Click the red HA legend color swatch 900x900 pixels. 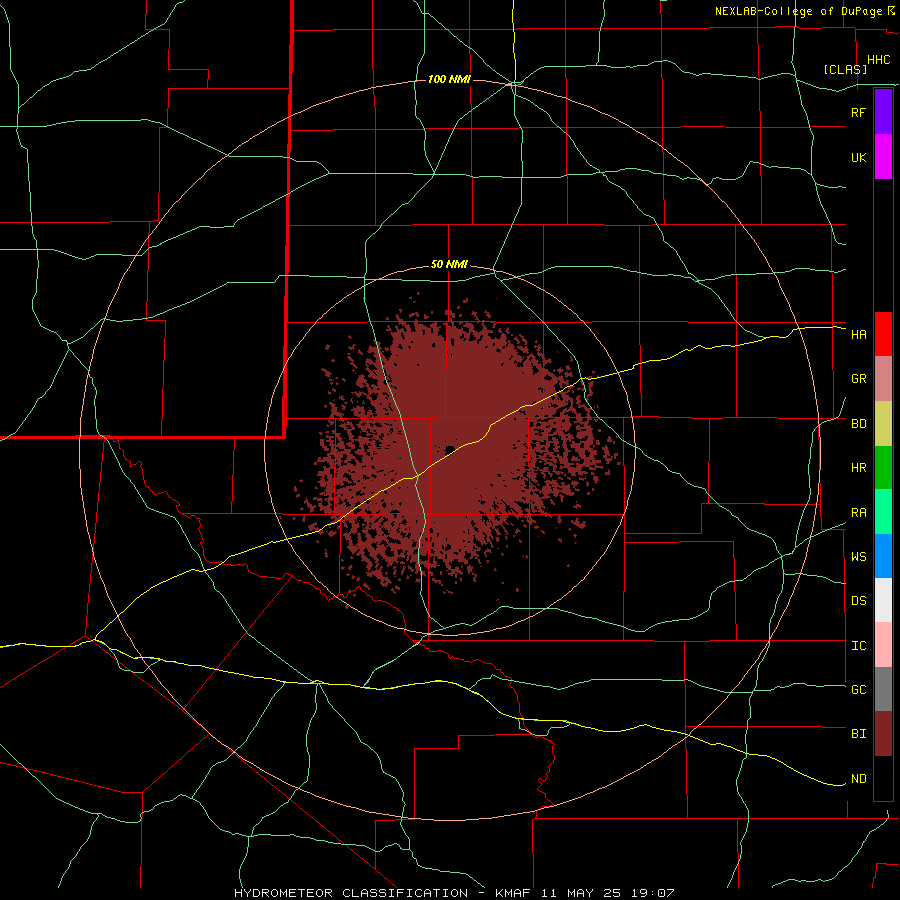(x=883, y=334)
